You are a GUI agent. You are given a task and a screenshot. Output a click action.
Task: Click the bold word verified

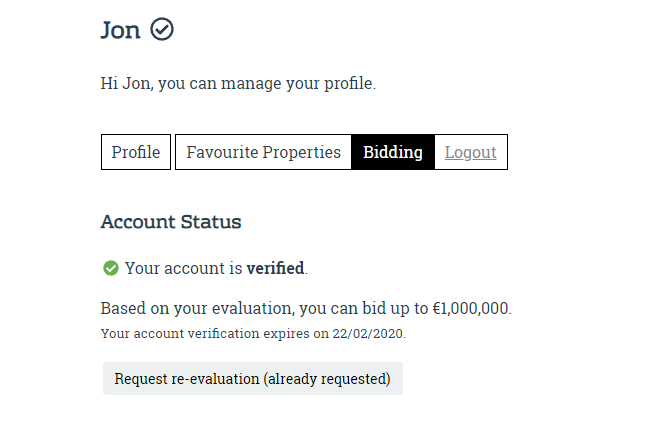[x=275, y=268]
